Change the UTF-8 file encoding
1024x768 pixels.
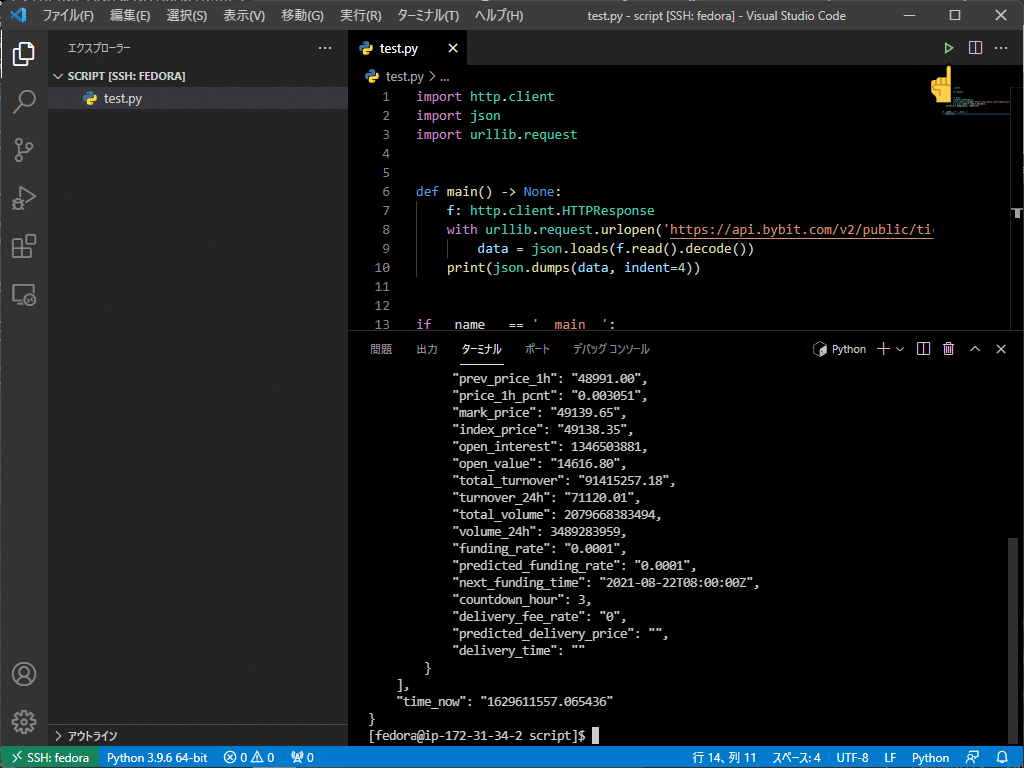852,758
